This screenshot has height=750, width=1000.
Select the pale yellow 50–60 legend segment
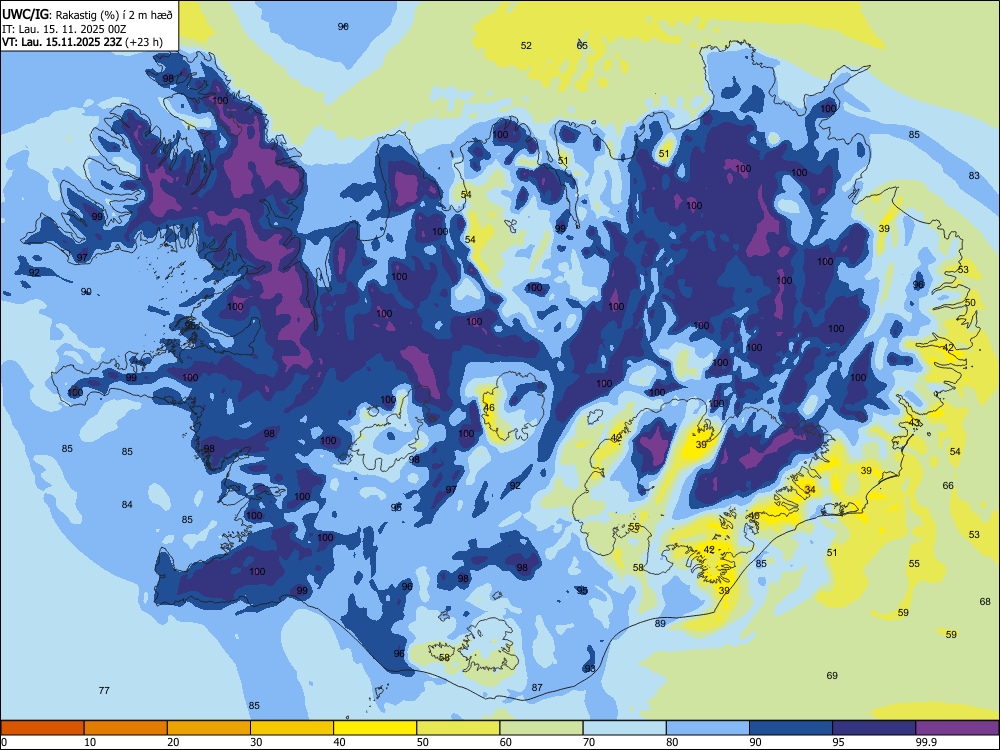pyautogui.click(x=458, y=728)
